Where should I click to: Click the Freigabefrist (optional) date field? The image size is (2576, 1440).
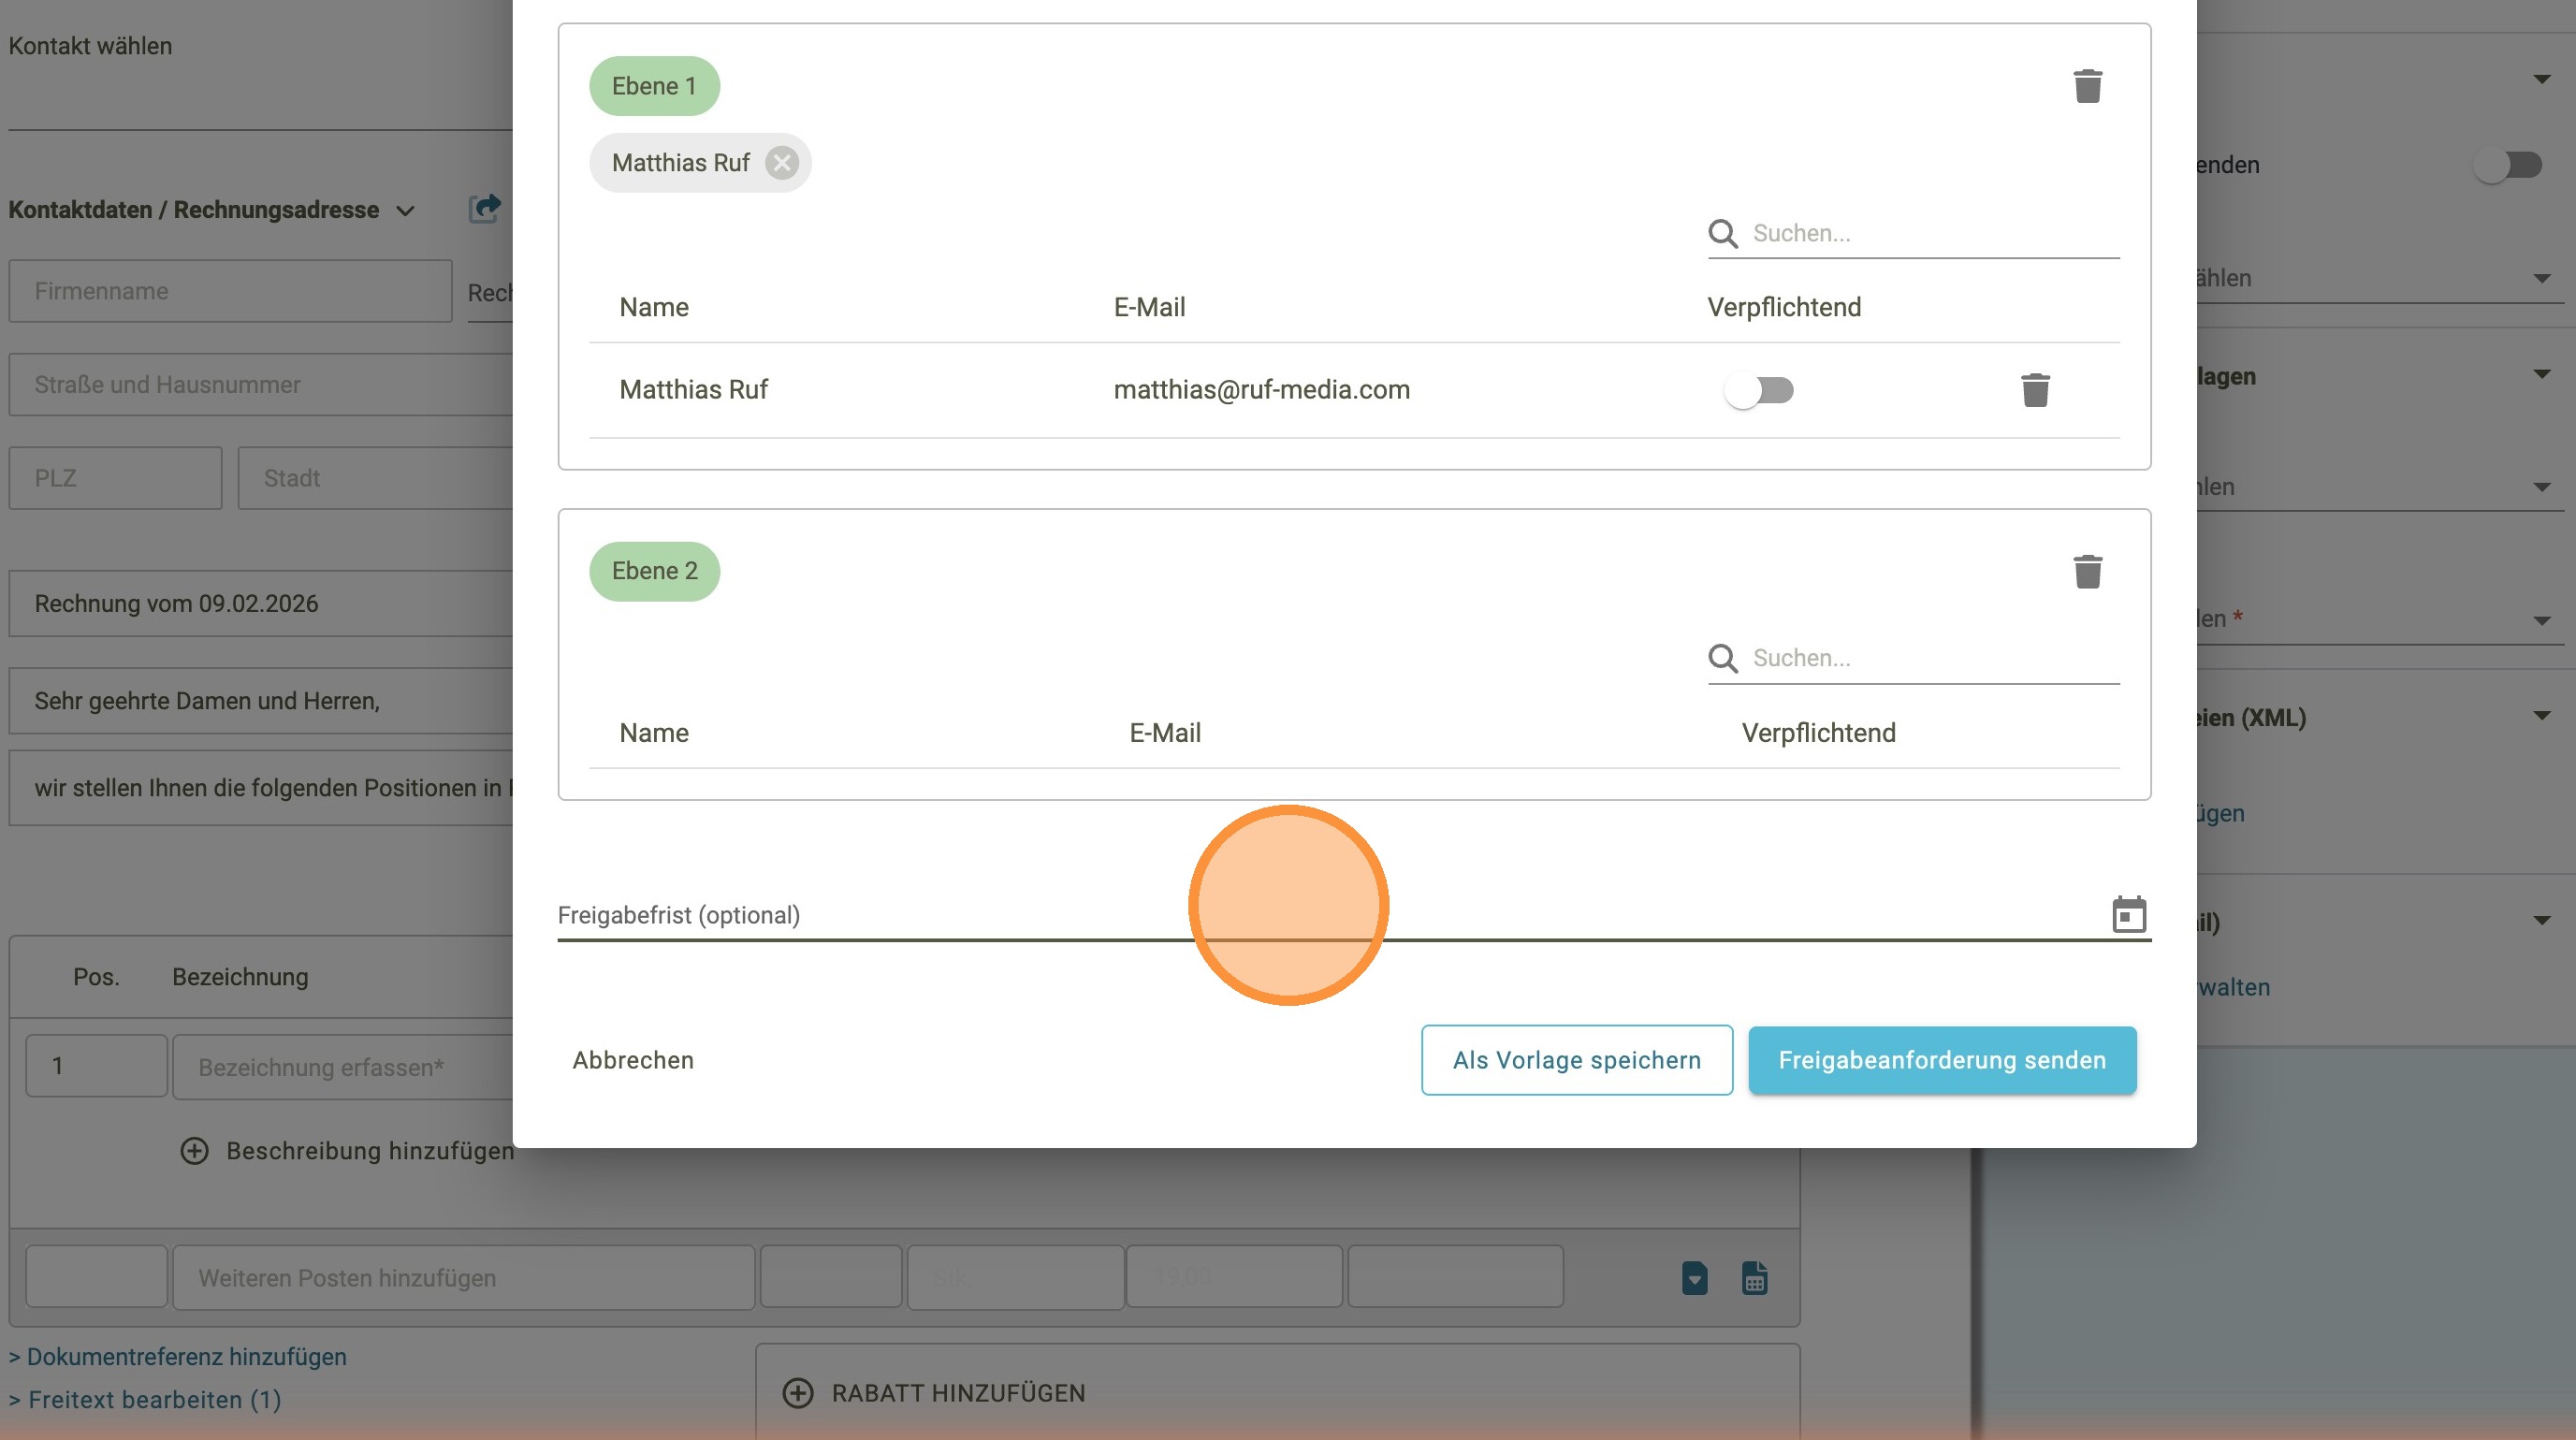point(1000,915)
